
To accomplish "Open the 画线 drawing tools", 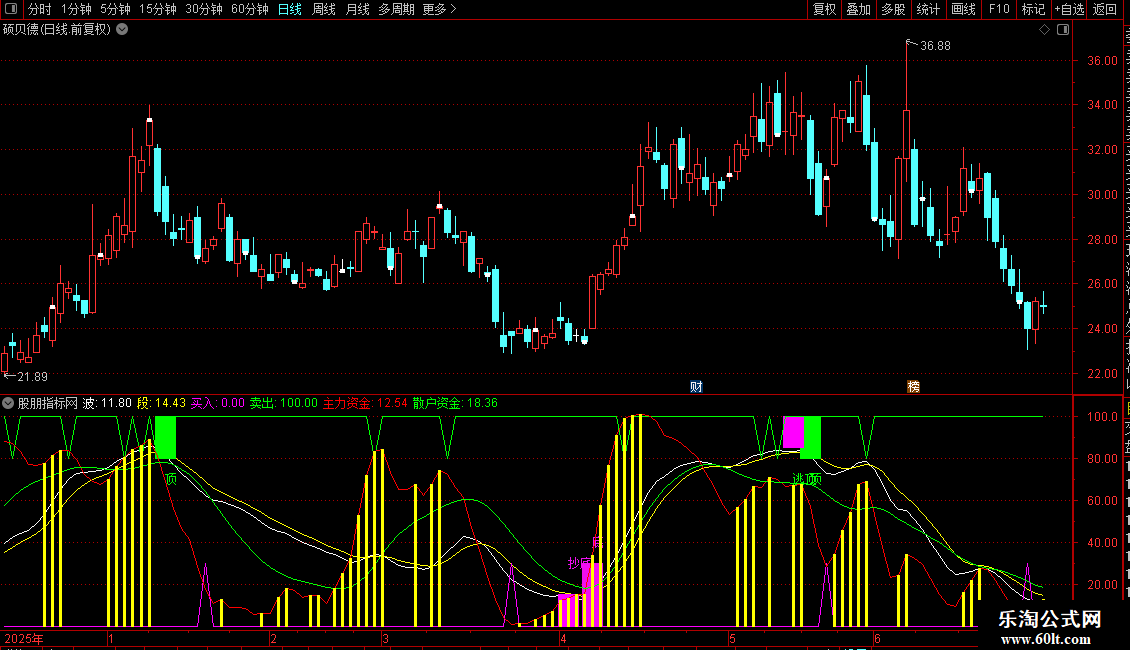I will 964,9.
